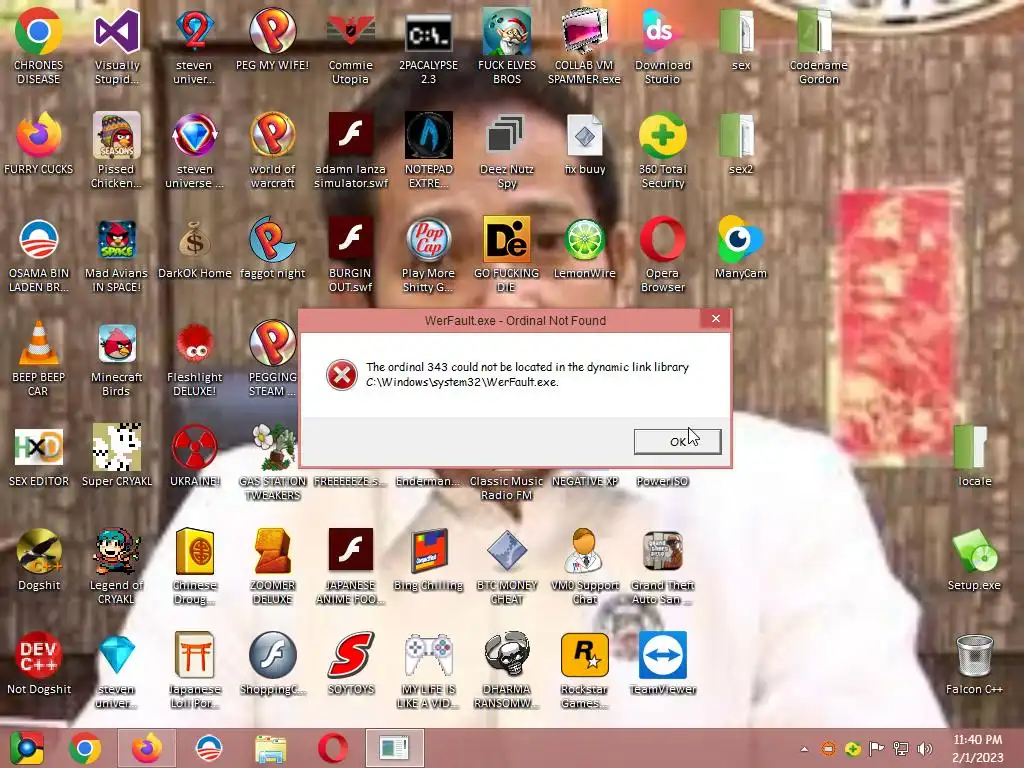Click the Dogshit desktop icon
This screenshot has width=1024, height=768.
coord(39,560)
